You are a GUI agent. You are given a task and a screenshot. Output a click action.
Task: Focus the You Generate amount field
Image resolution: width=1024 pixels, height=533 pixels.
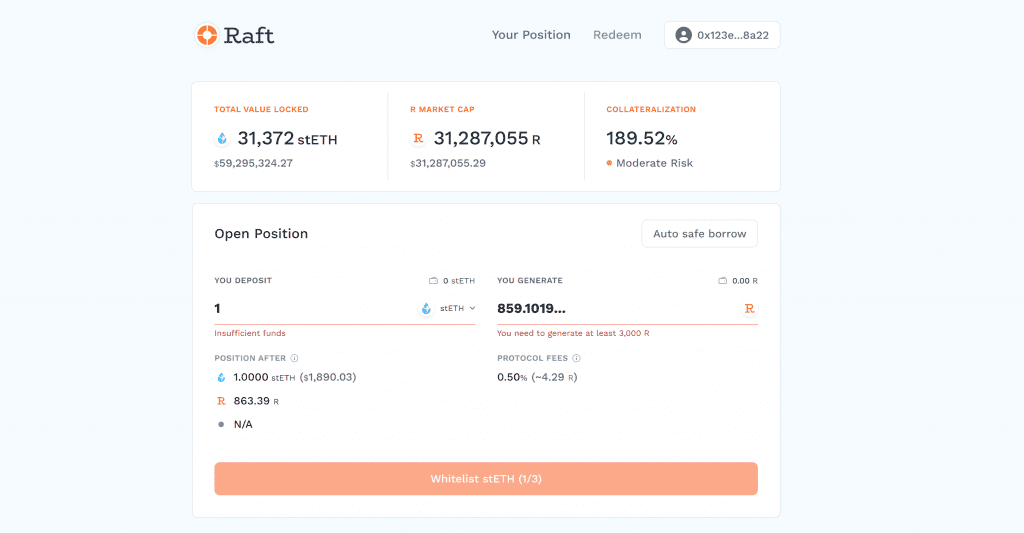pyautogui.click(x=617, y=308)
